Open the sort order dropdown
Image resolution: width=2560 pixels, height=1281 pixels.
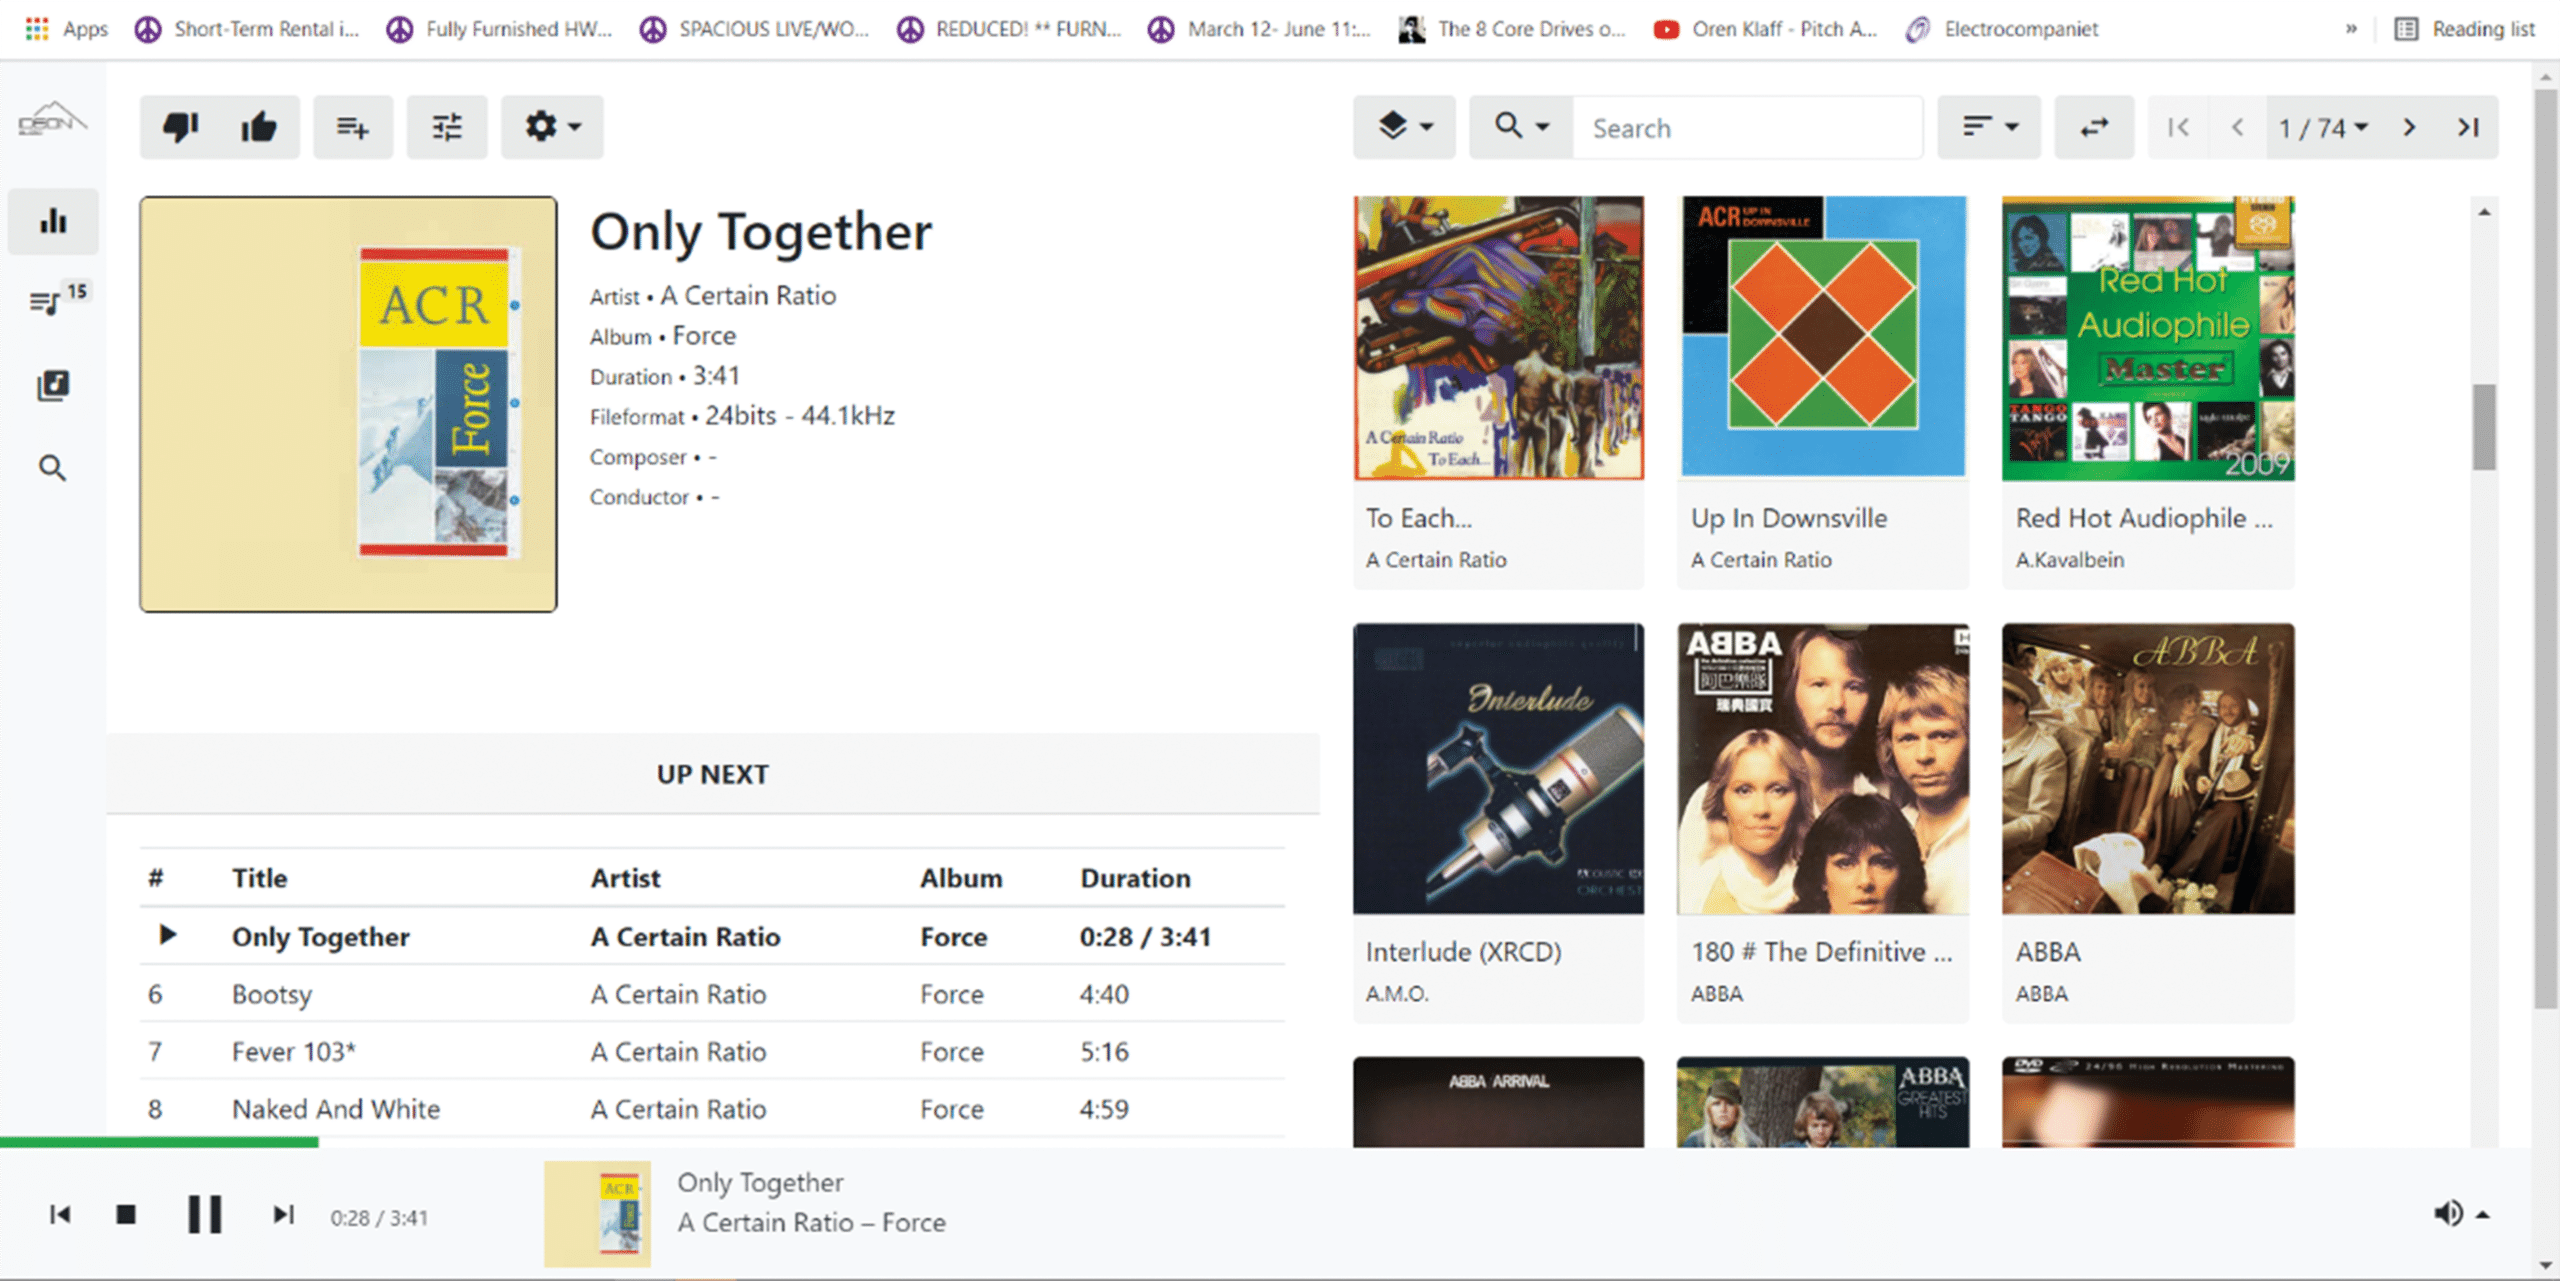[1989, 127]
